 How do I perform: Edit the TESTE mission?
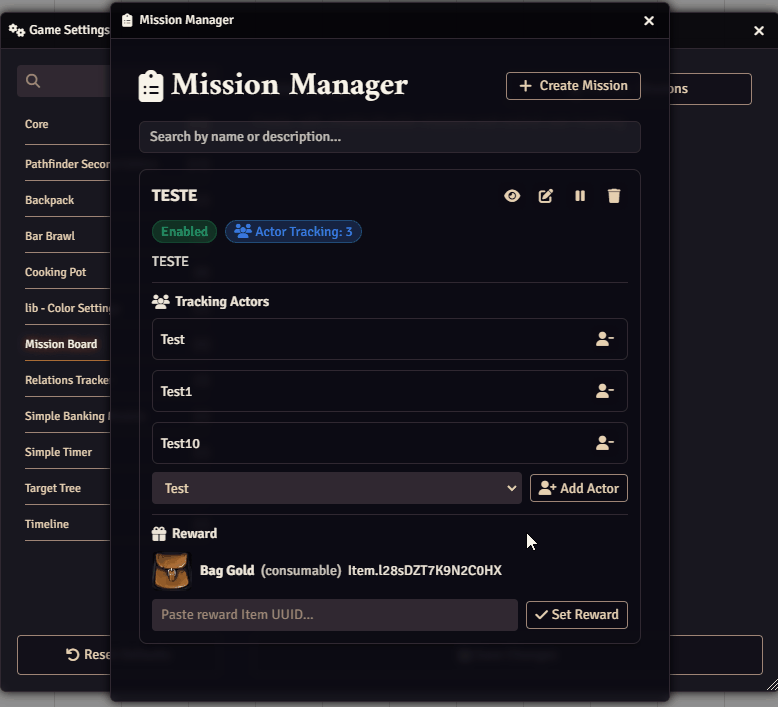click(546, 196)
